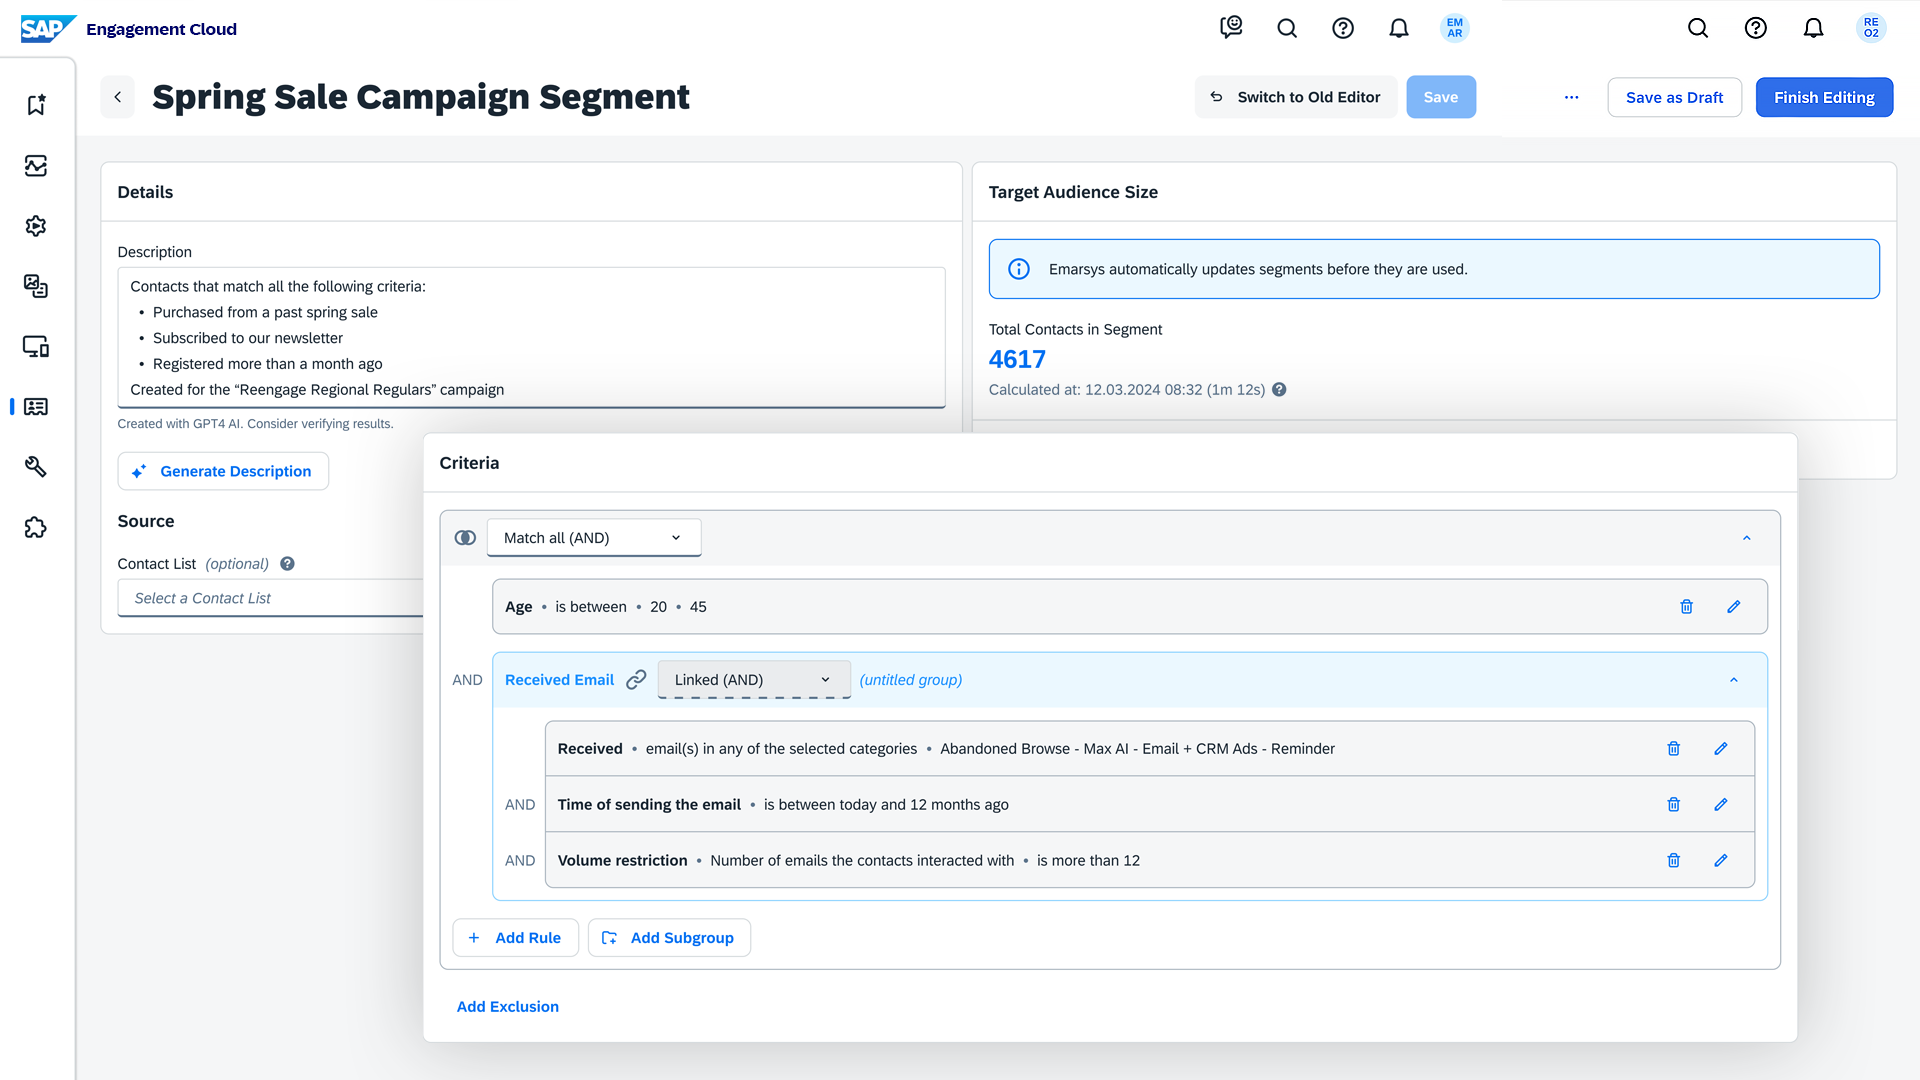Click the SAP logo
Screen dimensions: 1920x1080
[x=48, y=29]
